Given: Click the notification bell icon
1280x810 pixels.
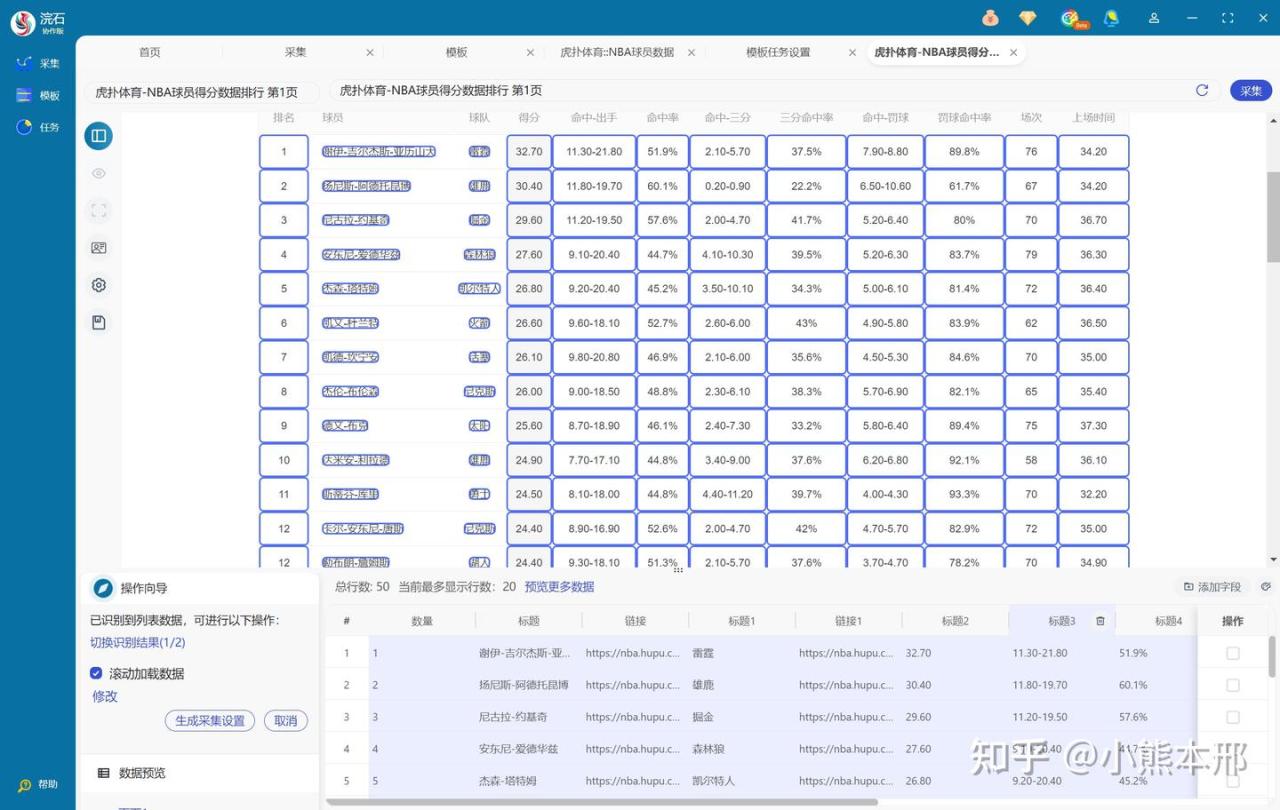Looking at the screenshot, I should click(x=1111, y=18).
